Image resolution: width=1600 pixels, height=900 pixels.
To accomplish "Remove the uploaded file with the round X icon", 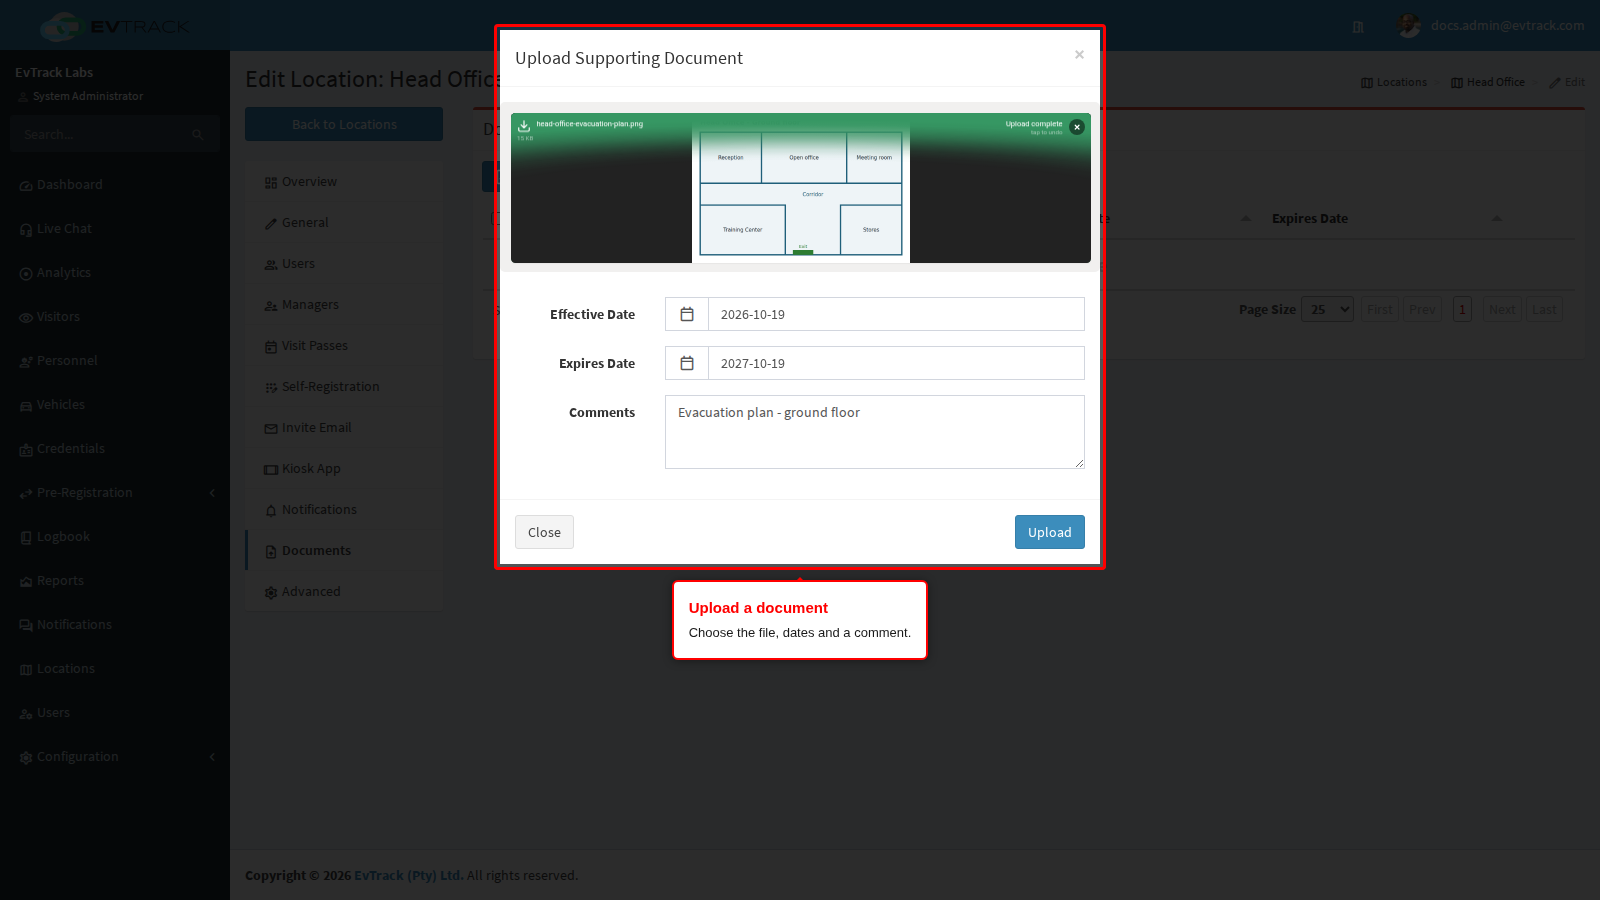I will tap(1077, 127).
